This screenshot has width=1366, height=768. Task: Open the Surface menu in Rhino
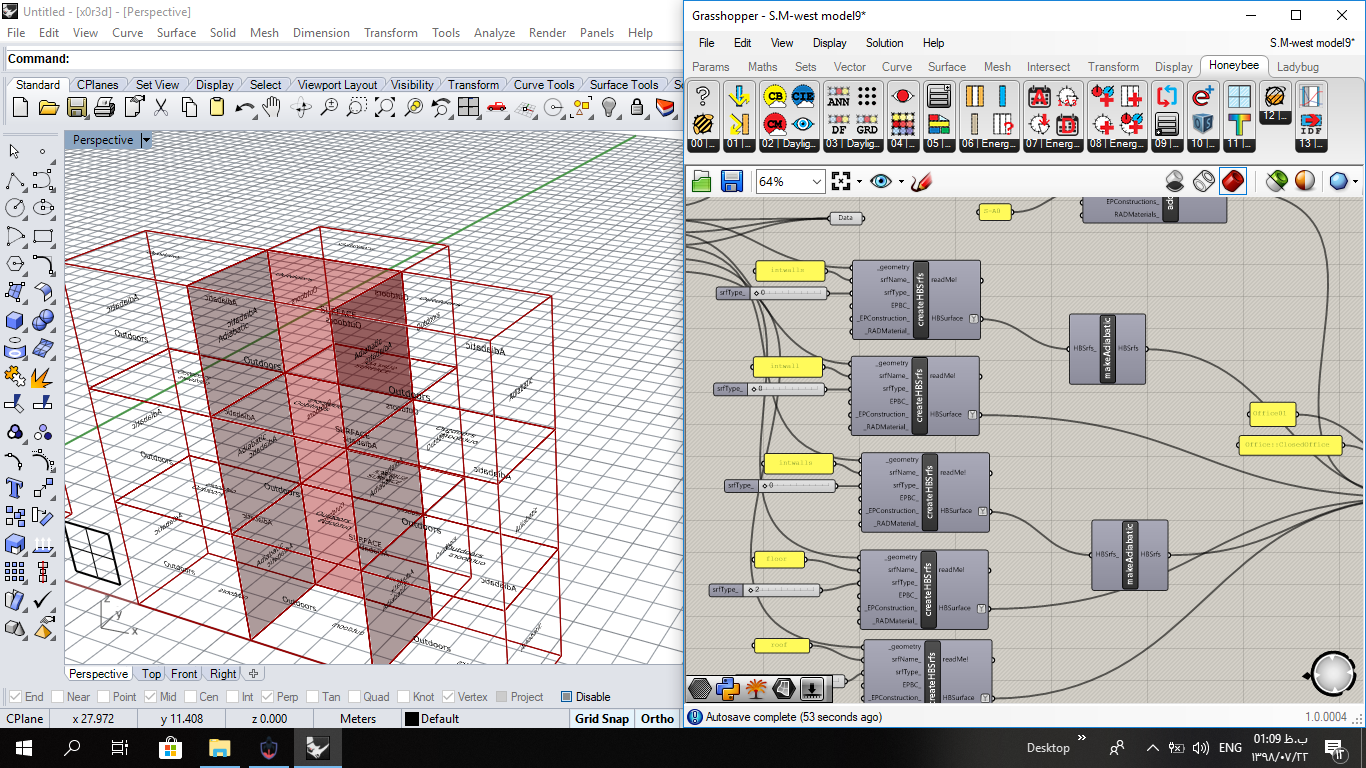[x=176, y=33]
